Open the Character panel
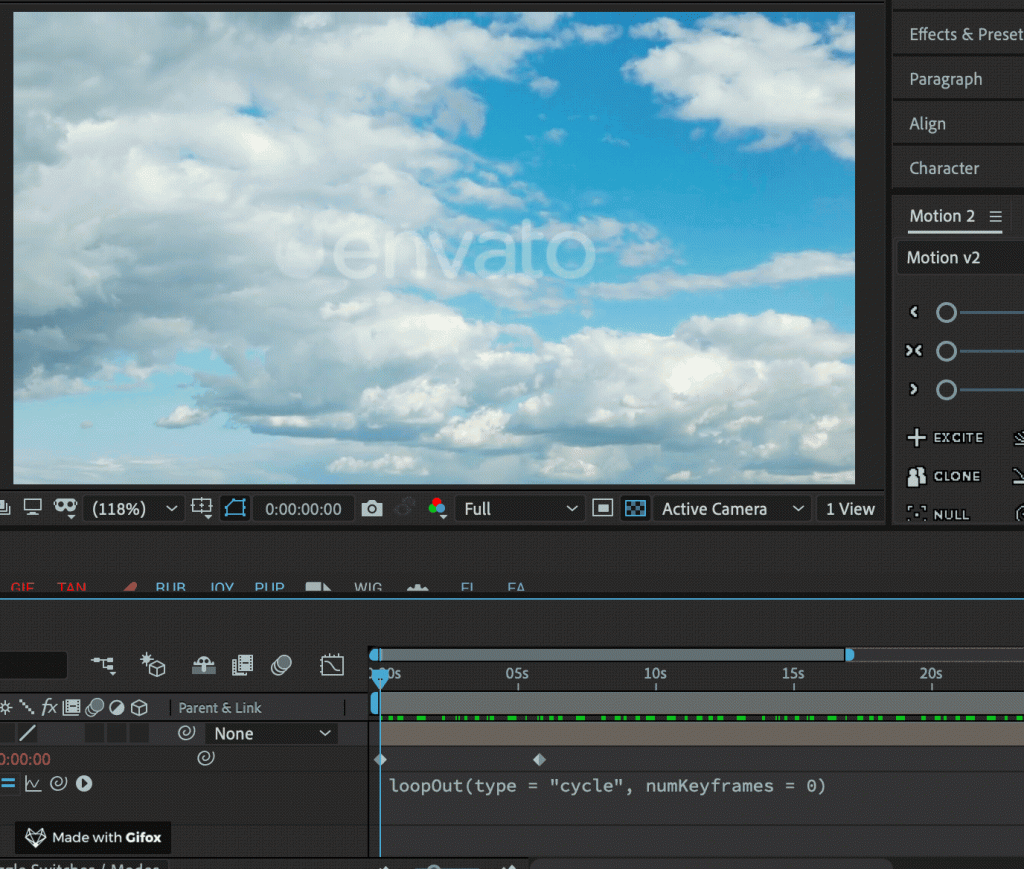The height and width of the screenshot is (869, 1024). 944,168
